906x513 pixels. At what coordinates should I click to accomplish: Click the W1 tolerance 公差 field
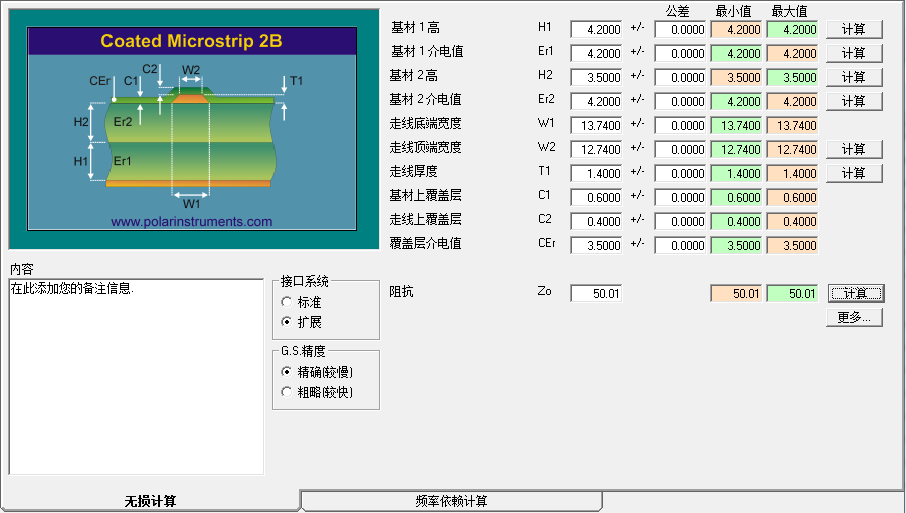(680, 125)
